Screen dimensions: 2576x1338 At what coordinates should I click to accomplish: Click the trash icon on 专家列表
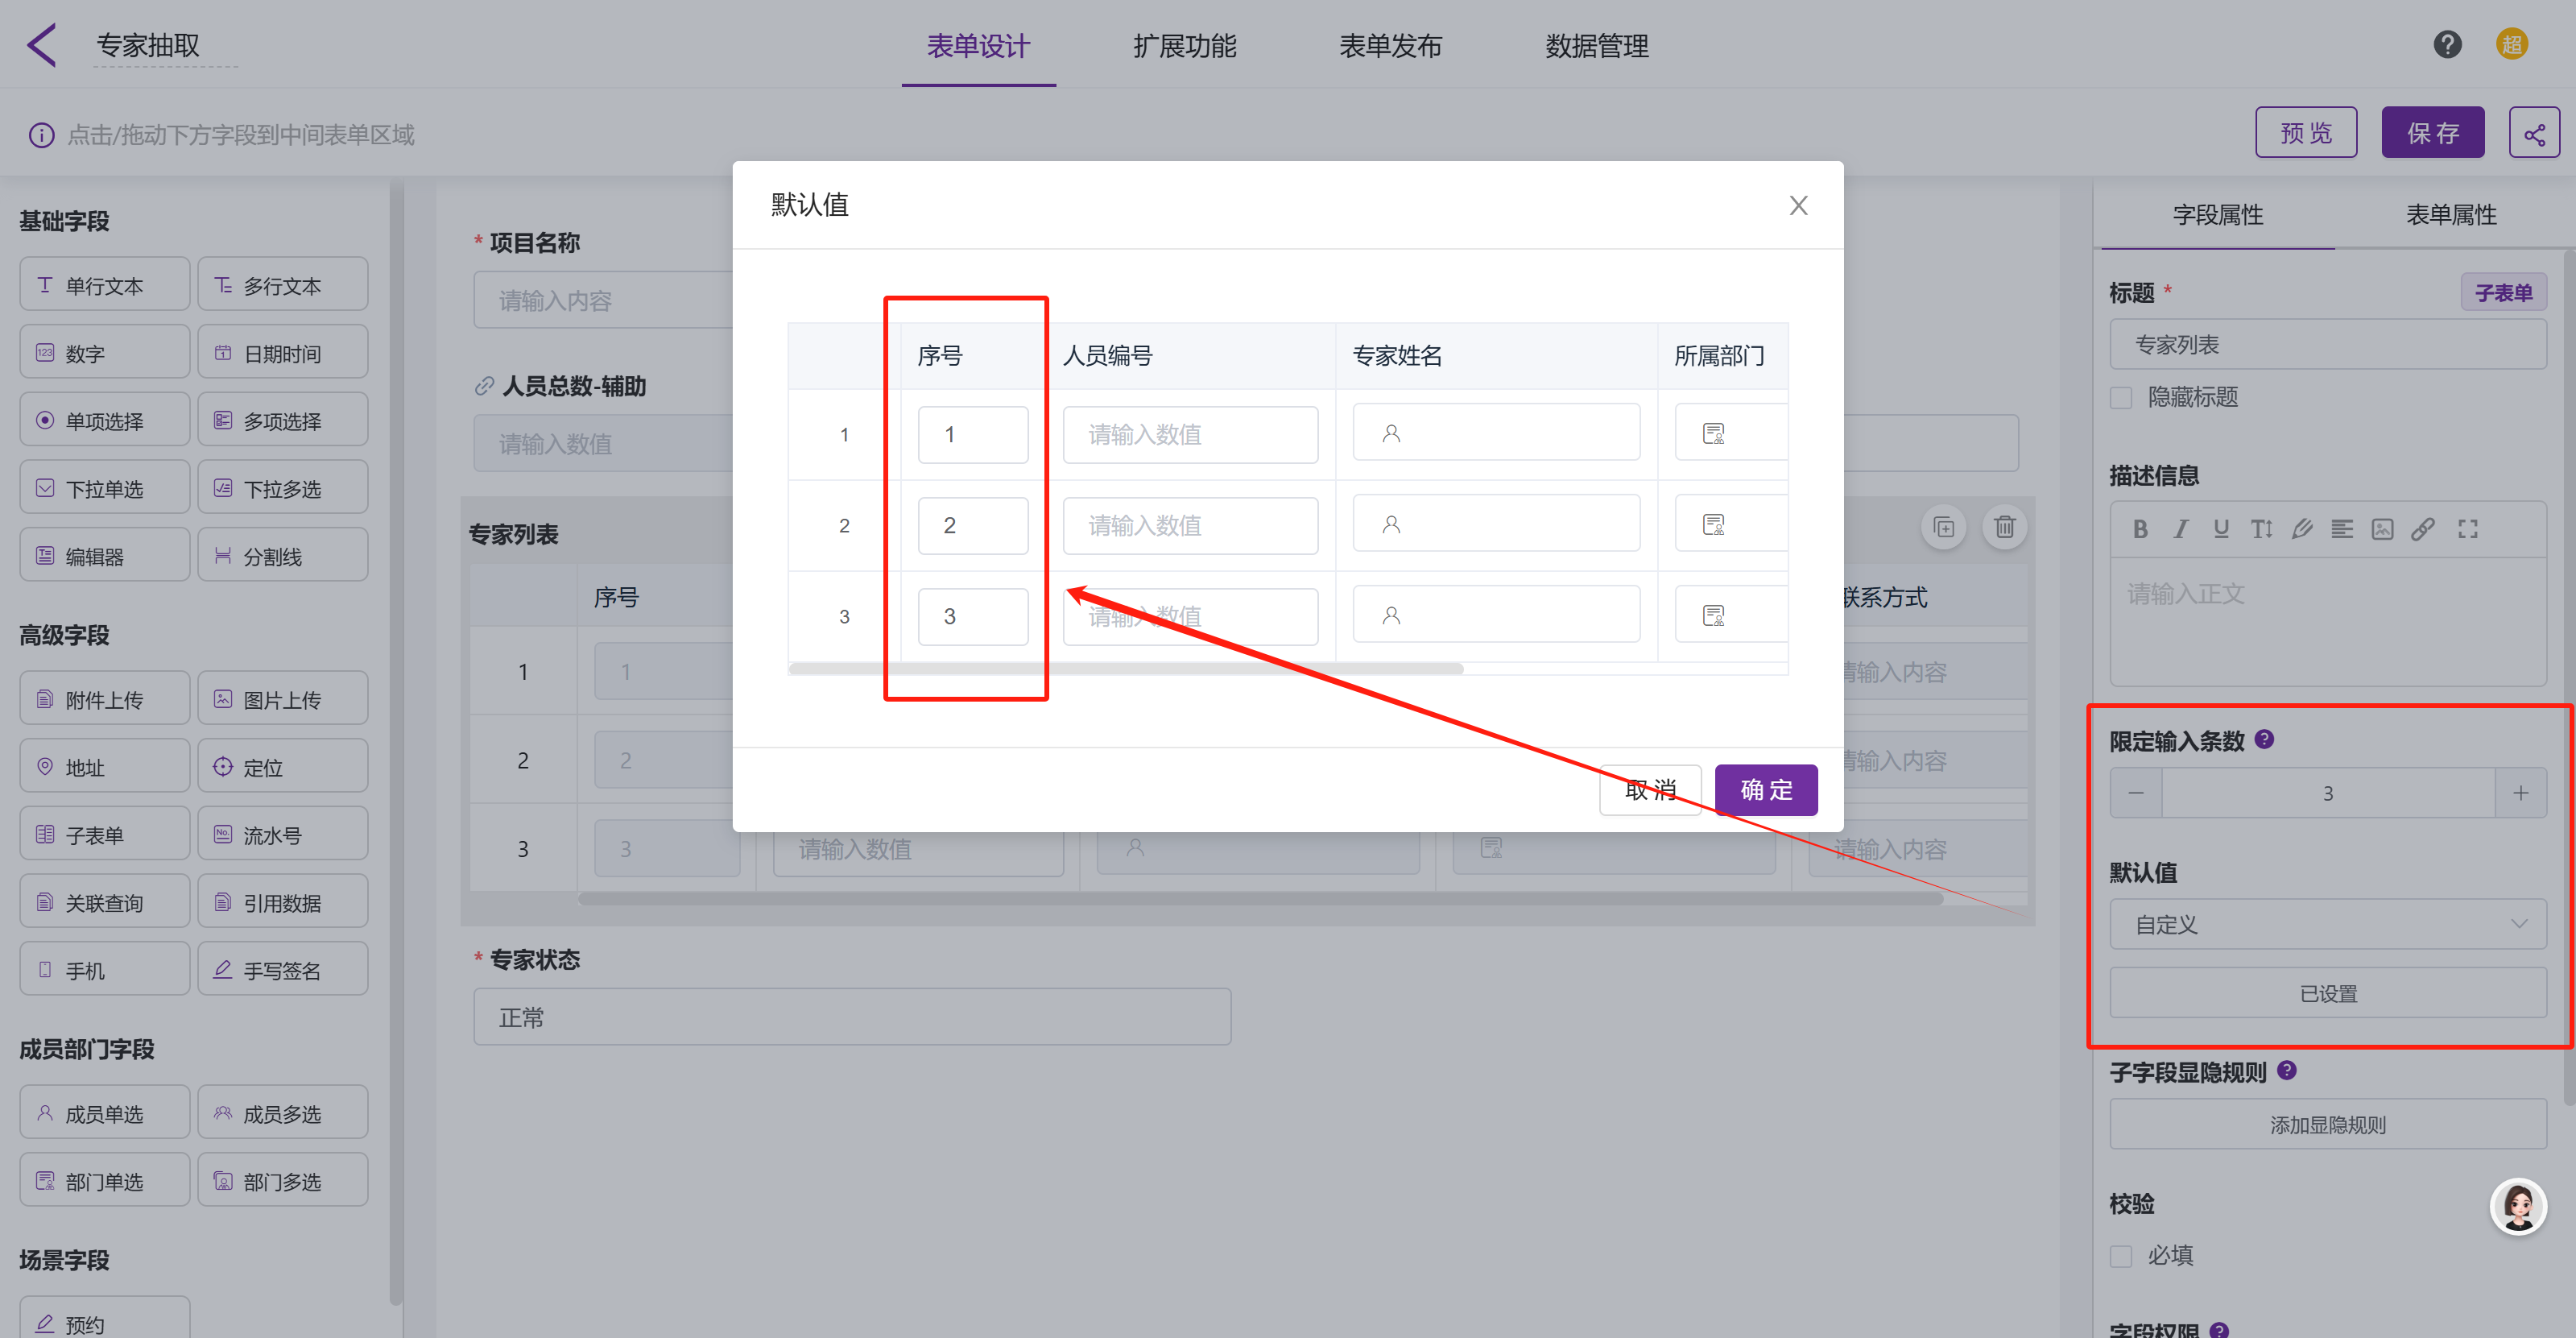[2004, 527]
